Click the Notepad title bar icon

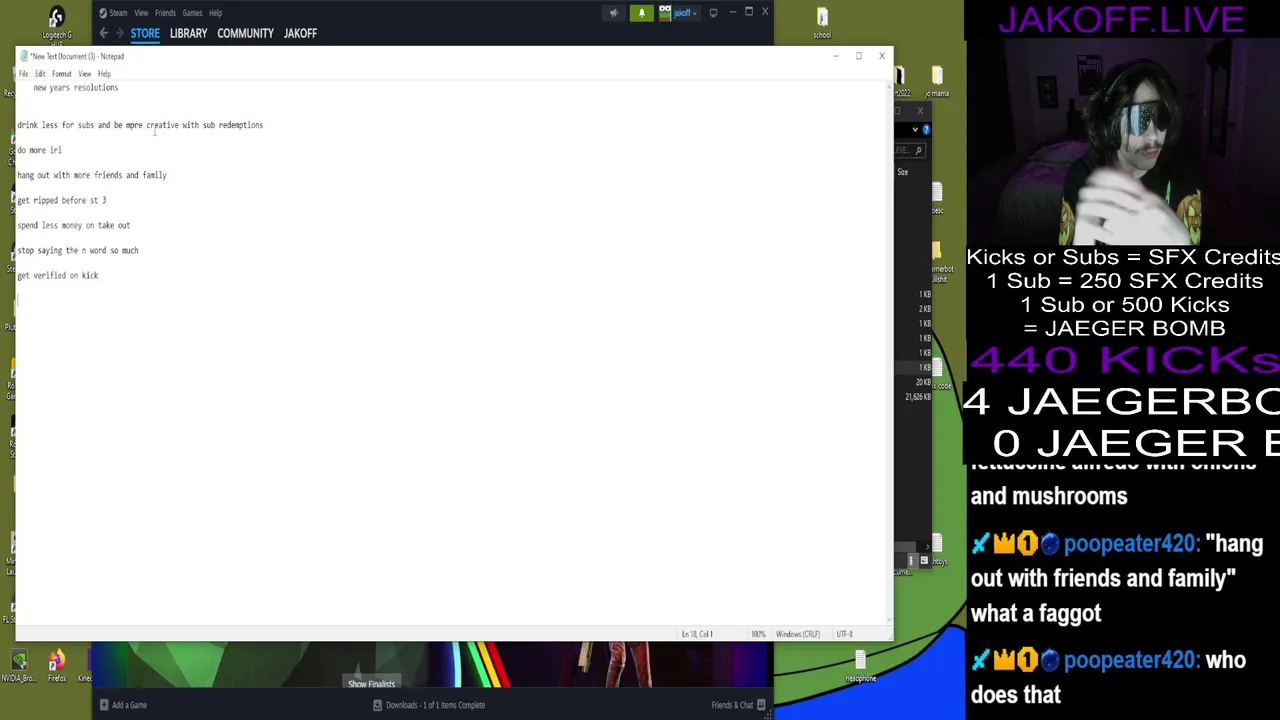(24, 56)
